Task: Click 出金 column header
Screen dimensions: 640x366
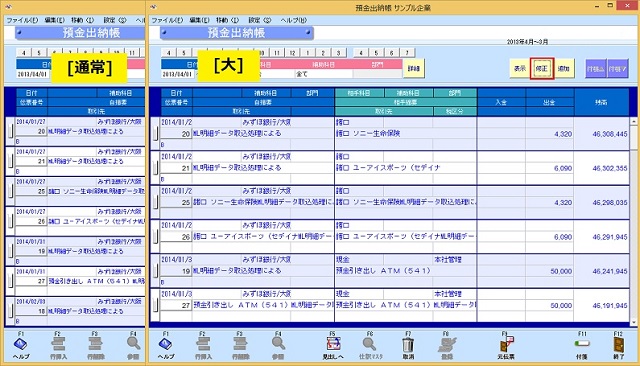Action: click(549, 102)
